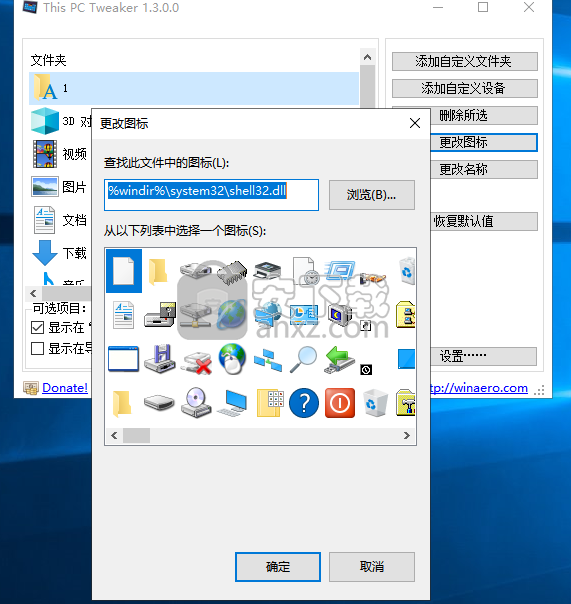Enable the unchecked 显示在导 checkbox
This screenshot has height=604, width=571.
pos(37,349)
